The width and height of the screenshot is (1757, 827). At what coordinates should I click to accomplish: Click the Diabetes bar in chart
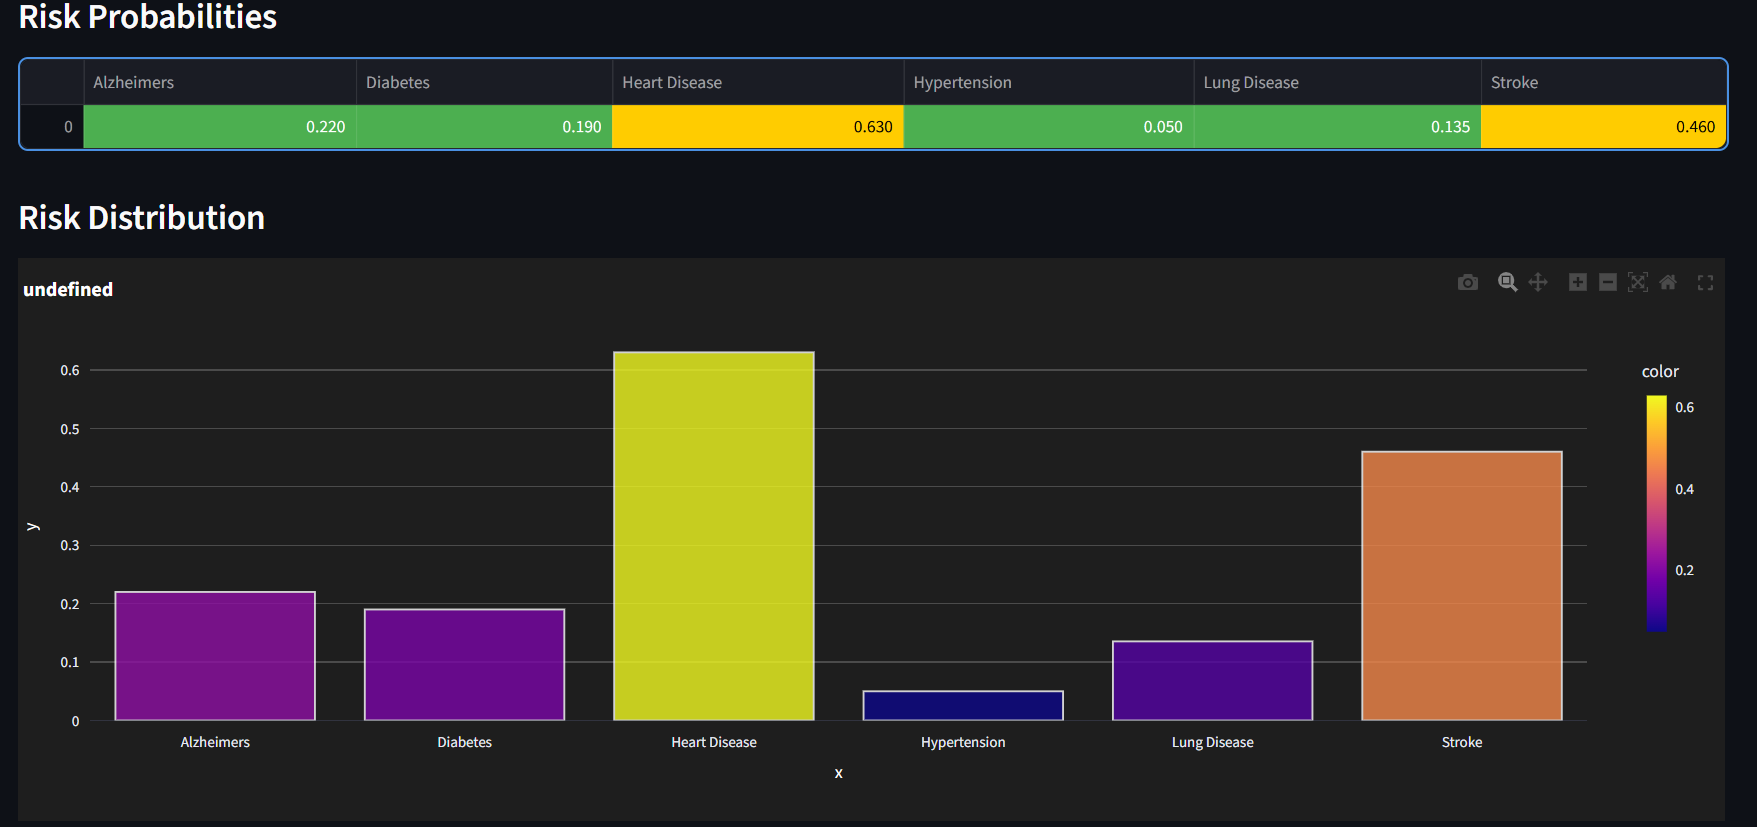pyautogui.click(x=464, y=664)
